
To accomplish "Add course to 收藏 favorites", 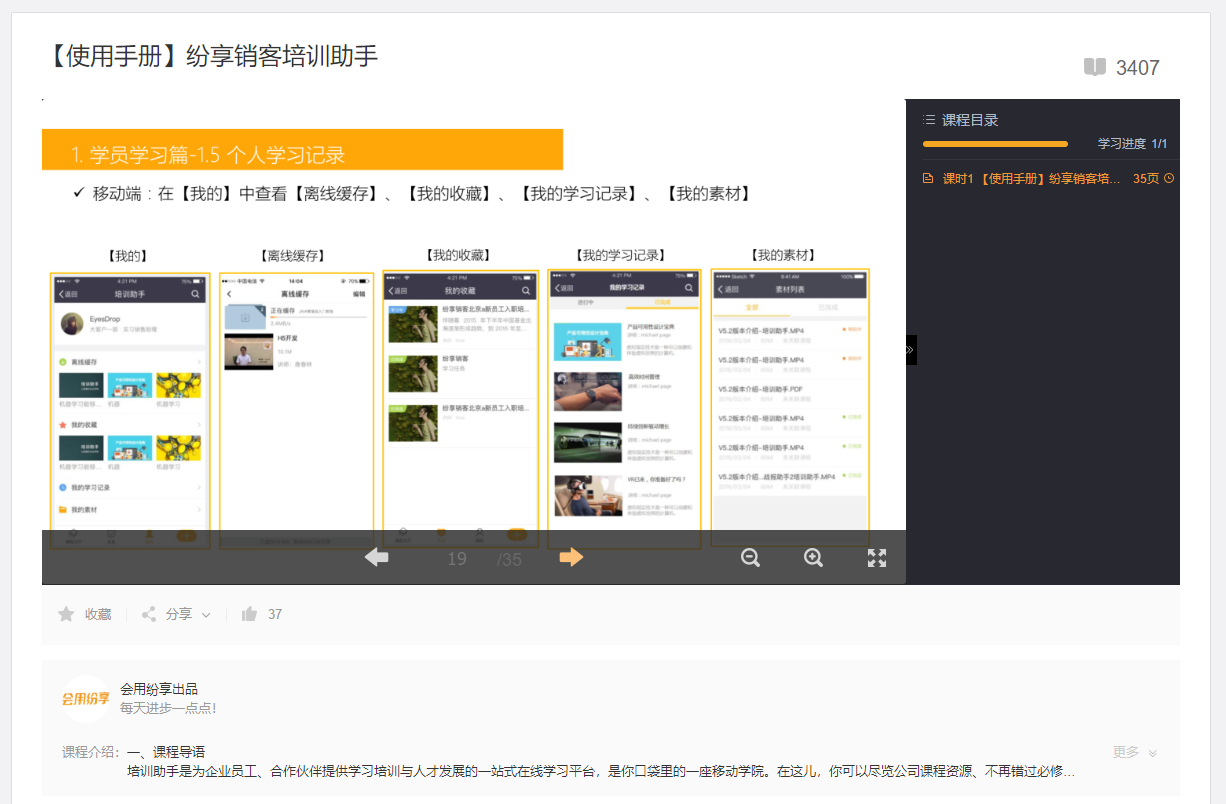I will click(x=98, y=614).
